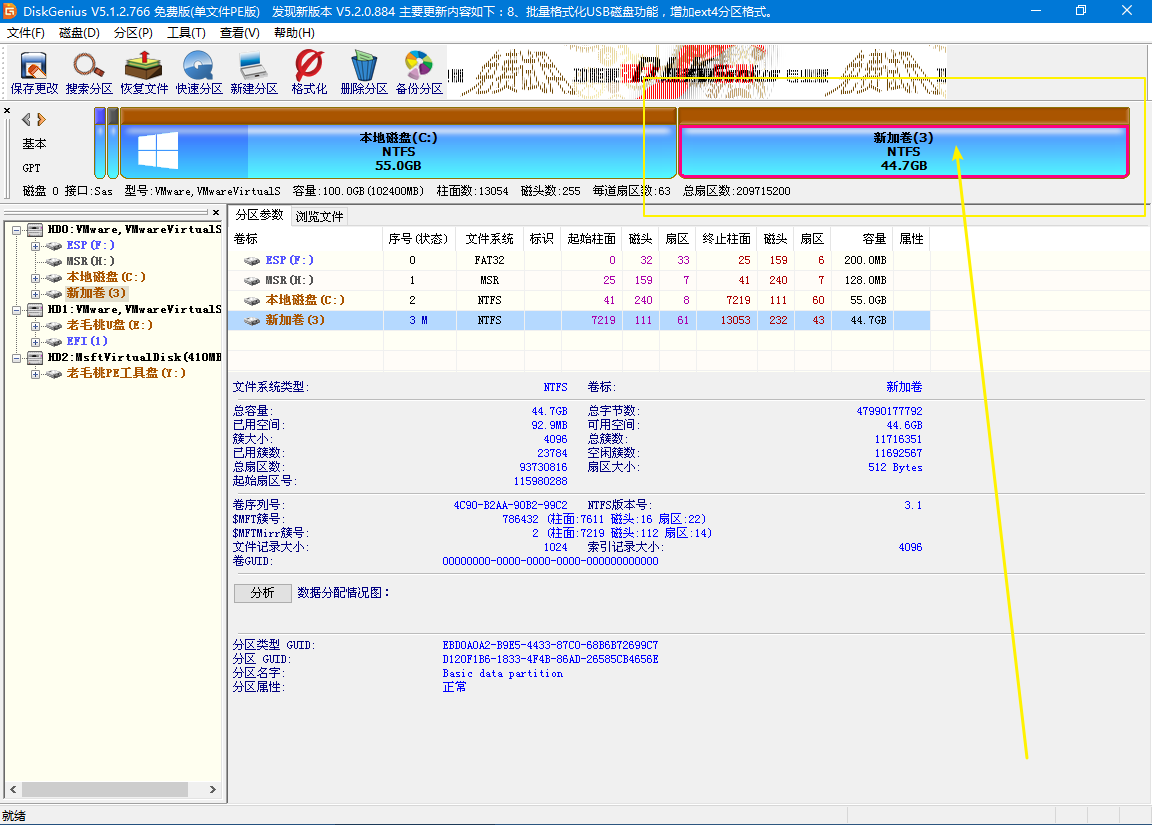1152x825 pixels.
Task: Click the drive icon of the ESP (F:) table row
Action: 252,261
